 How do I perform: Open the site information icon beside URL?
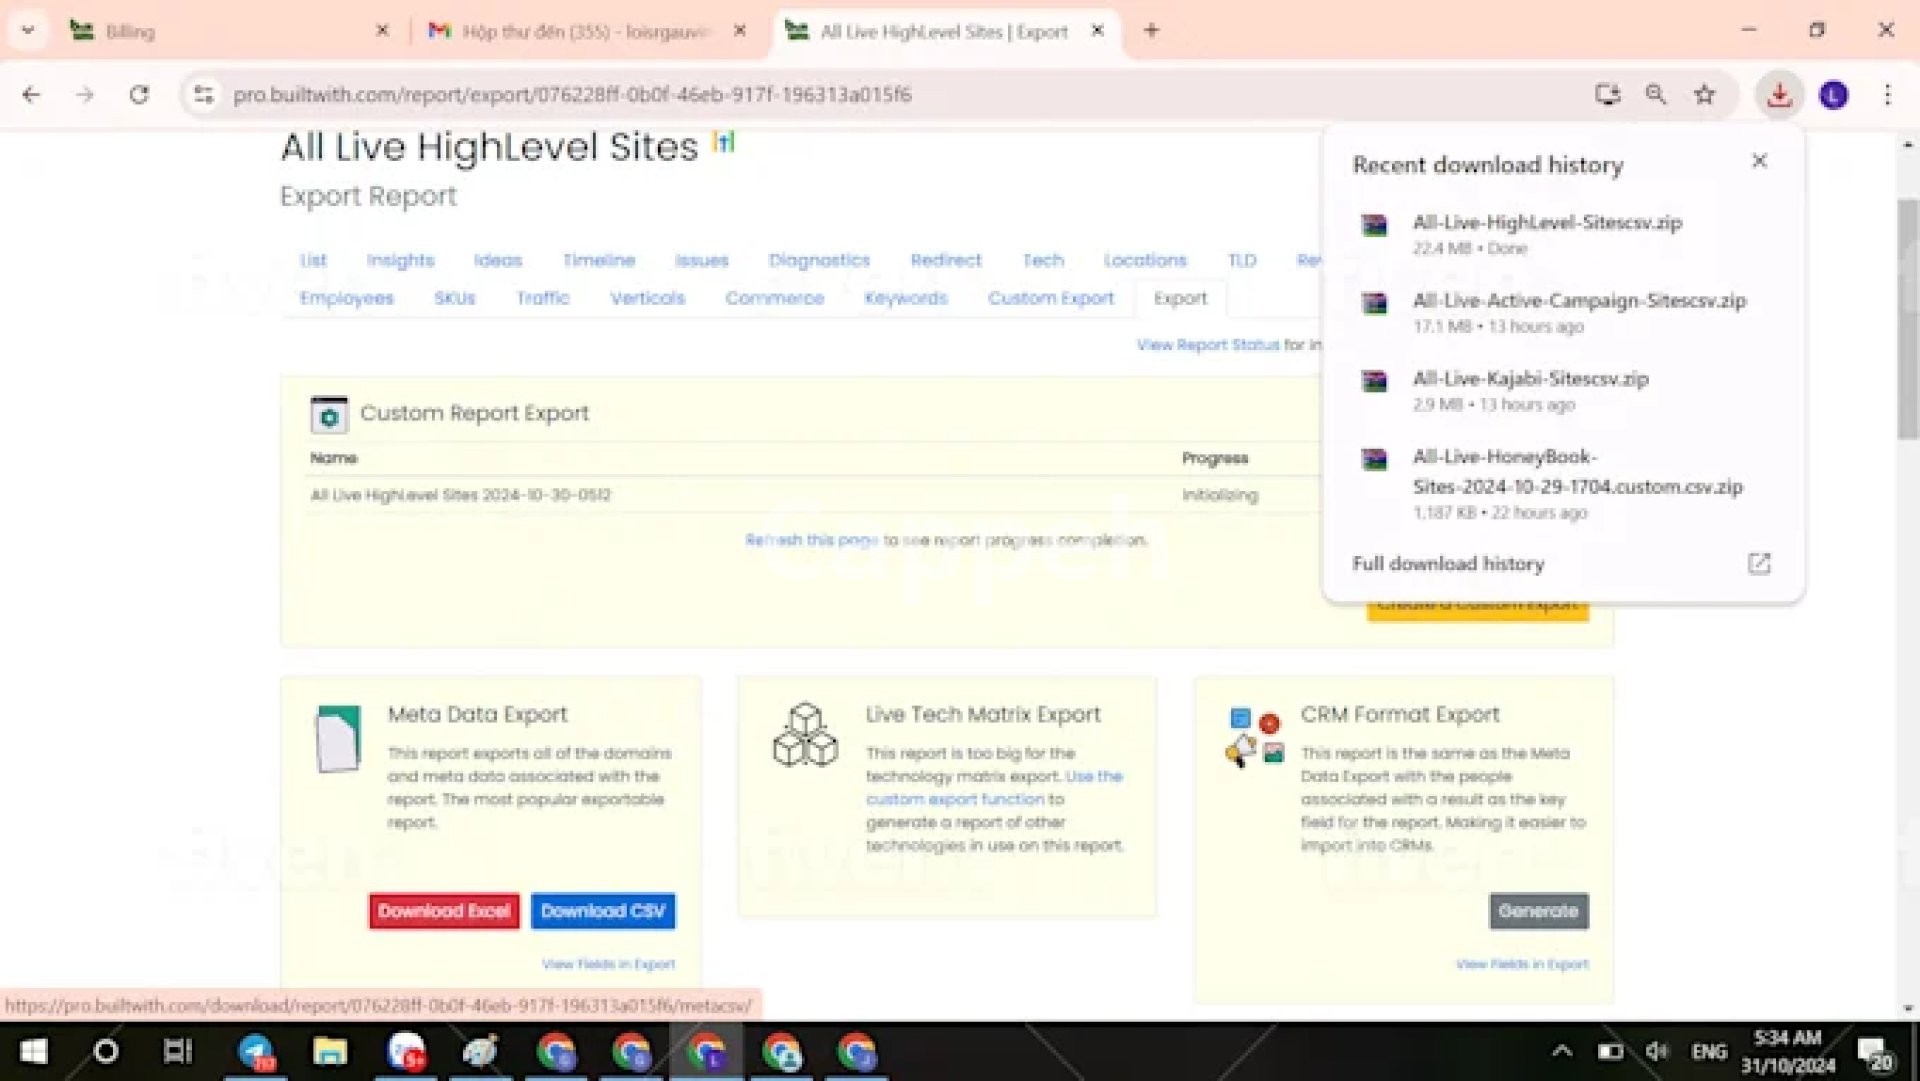204,95
